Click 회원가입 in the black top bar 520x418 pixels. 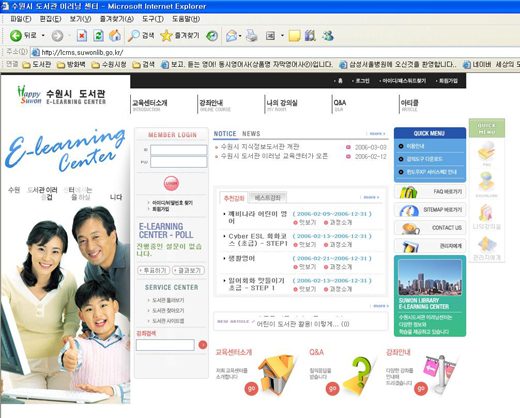point(448,81)
